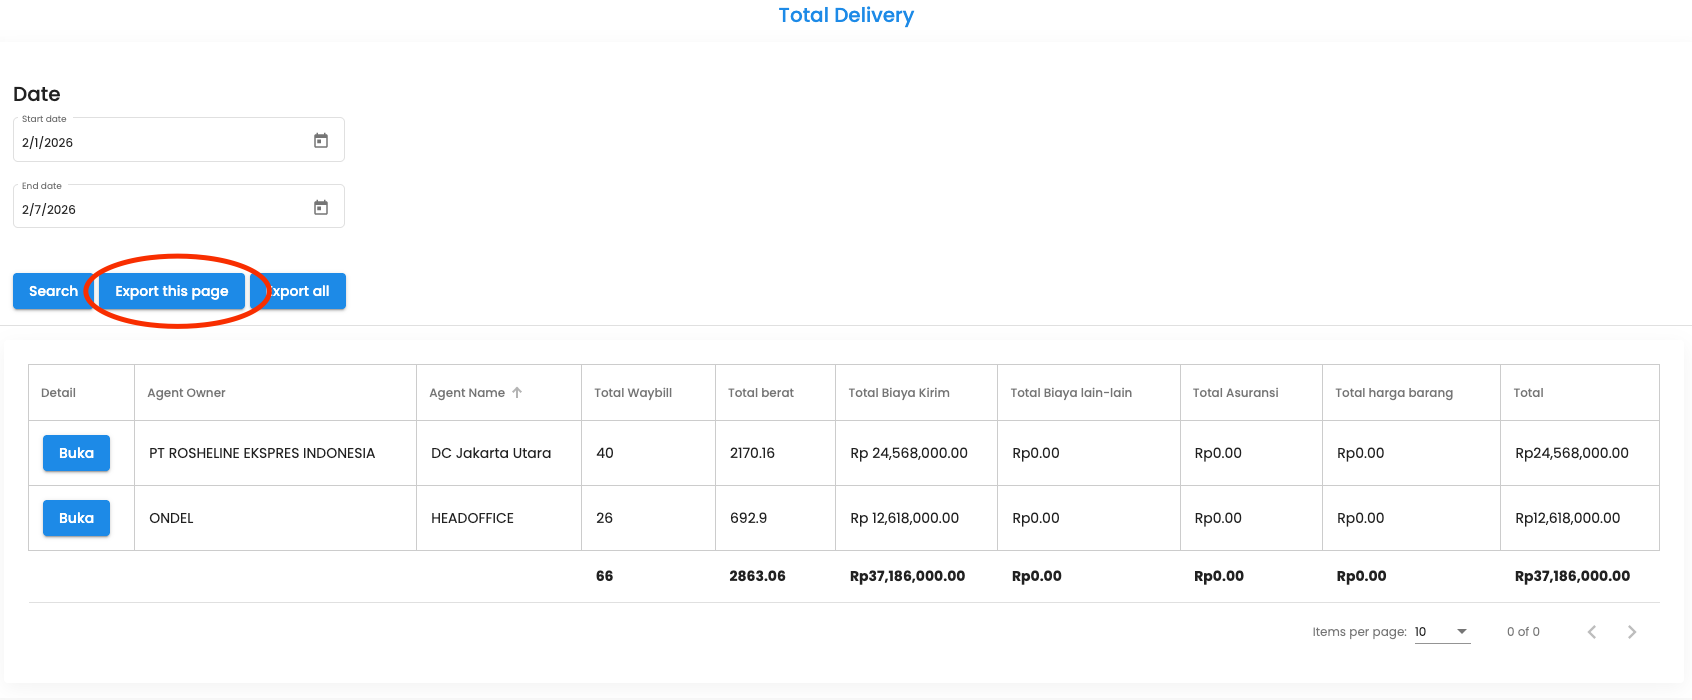
Task: Go to the next results page
Action: [1631, 632]
